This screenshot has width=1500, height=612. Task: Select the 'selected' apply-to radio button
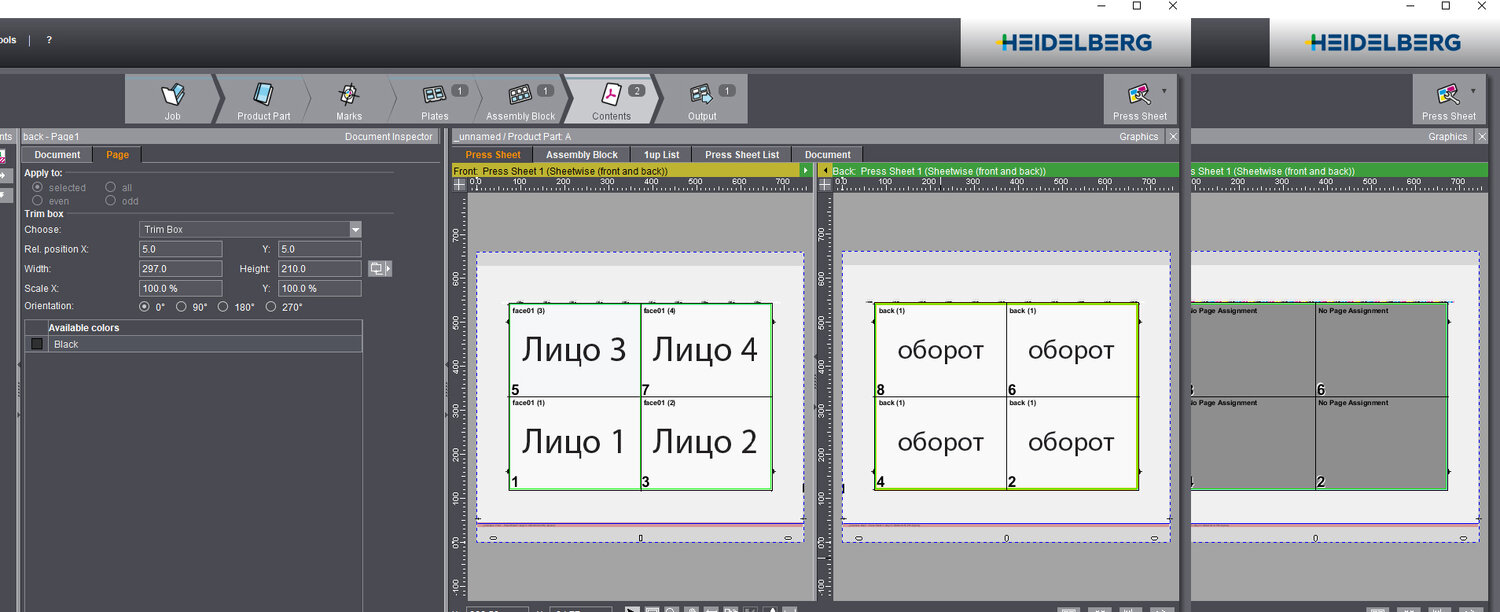coord(38,187)
